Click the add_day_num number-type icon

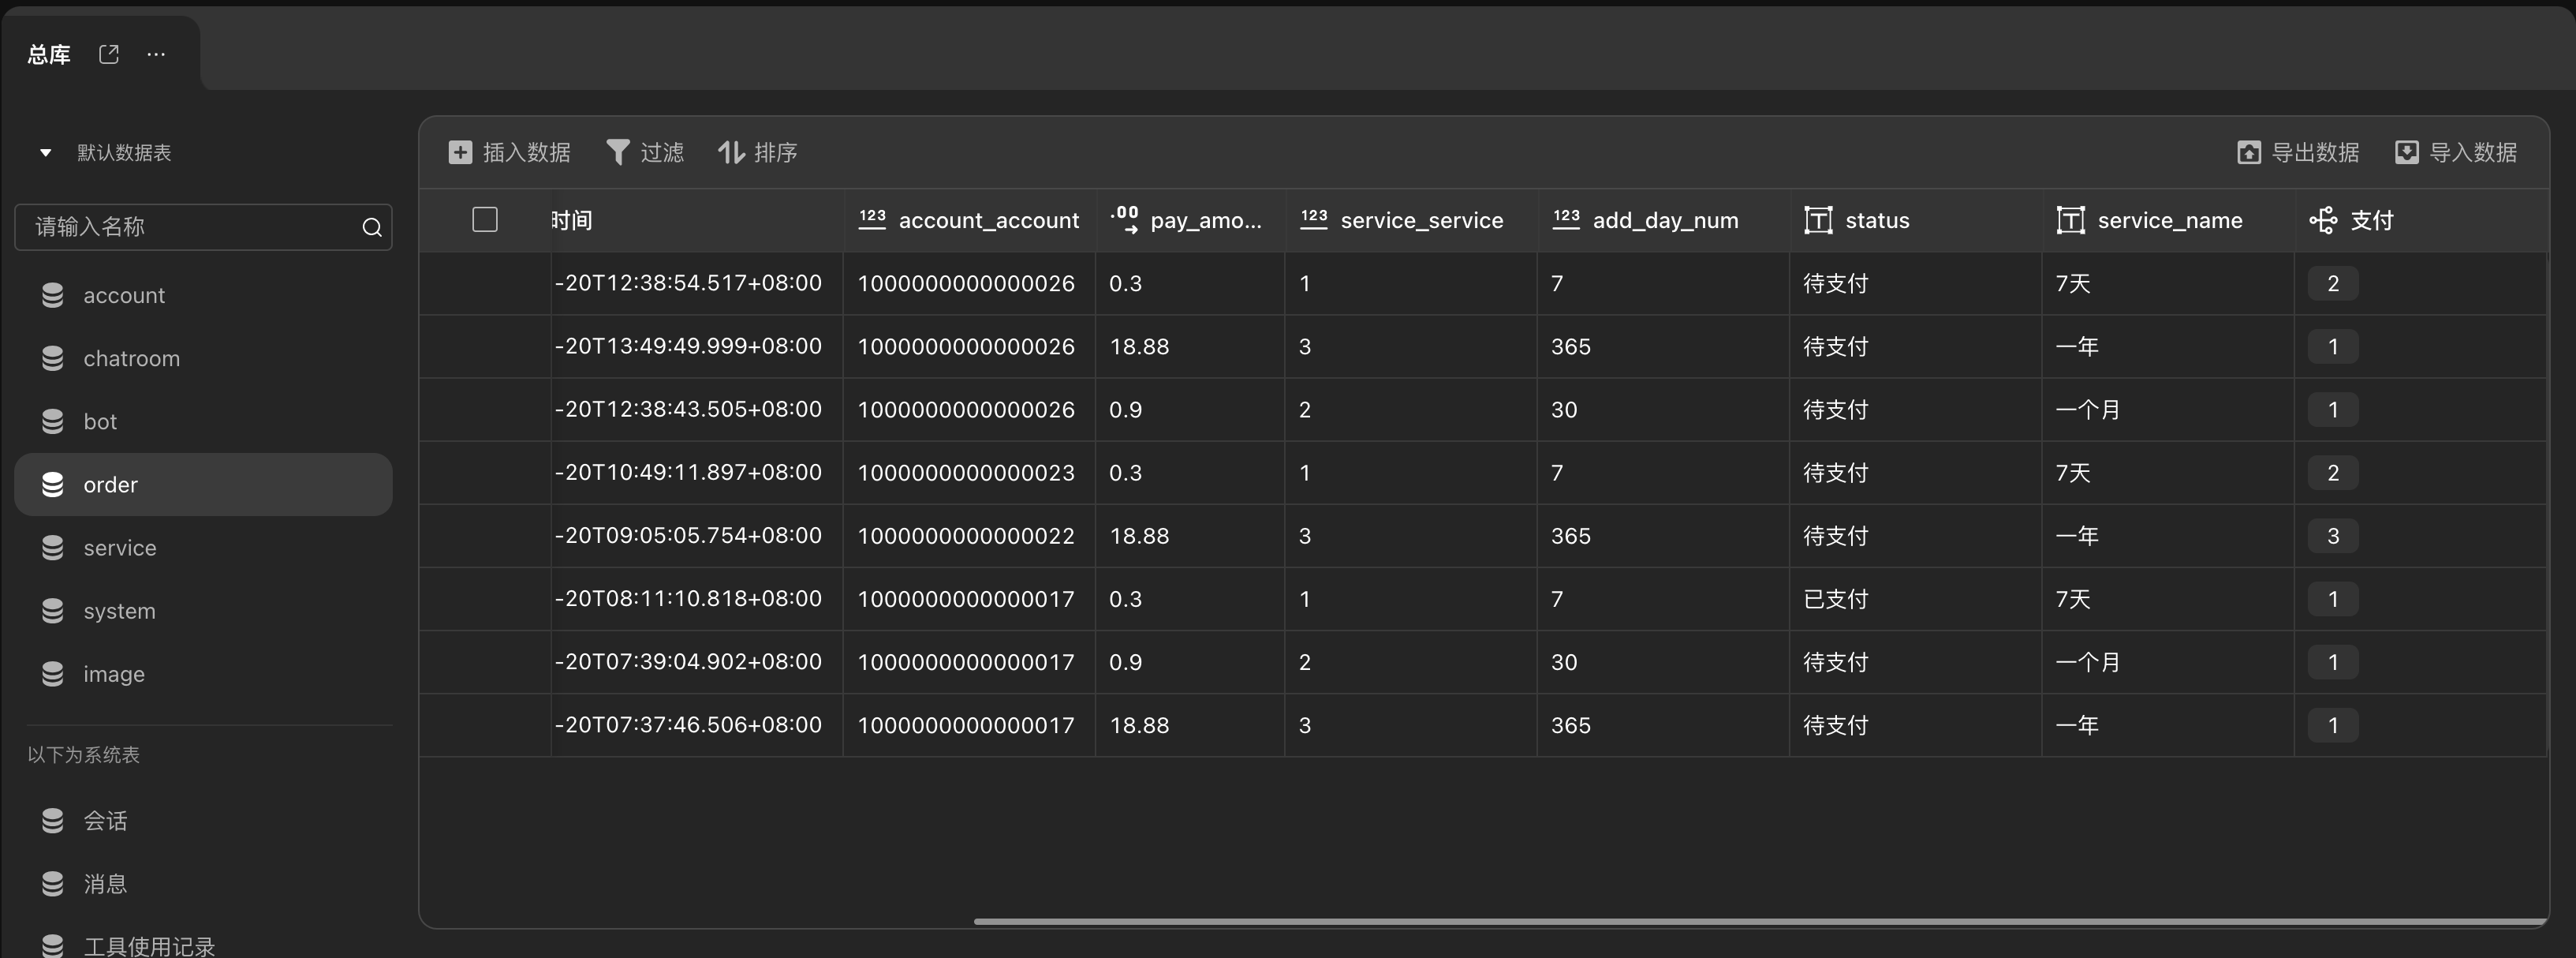point(1566,220)
